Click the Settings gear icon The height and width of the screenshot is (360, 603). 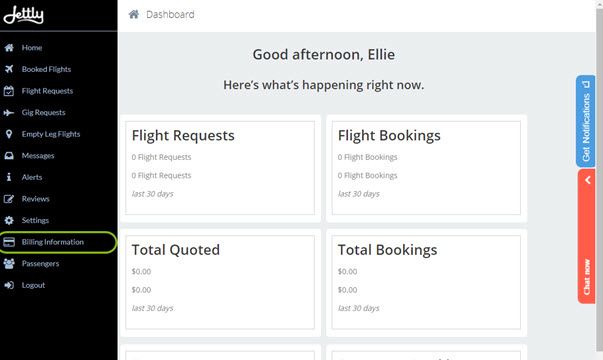point(9,220)
